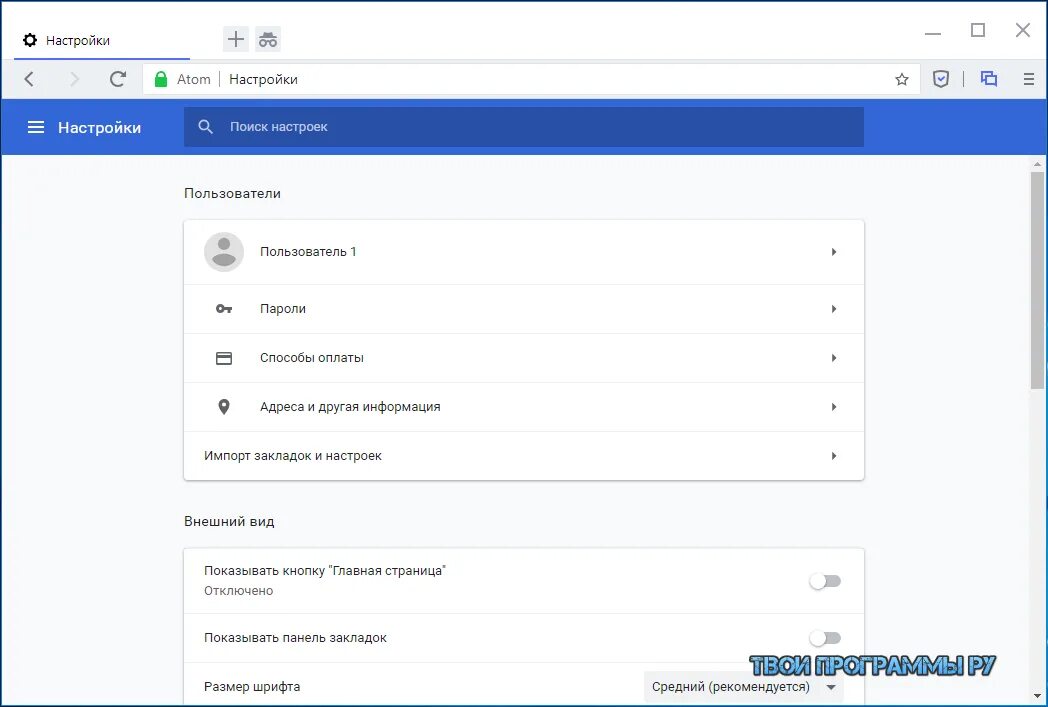1048x707 pixels.
Task: Click the vertical scrollbar thumb
Action: click(1037, 280)
